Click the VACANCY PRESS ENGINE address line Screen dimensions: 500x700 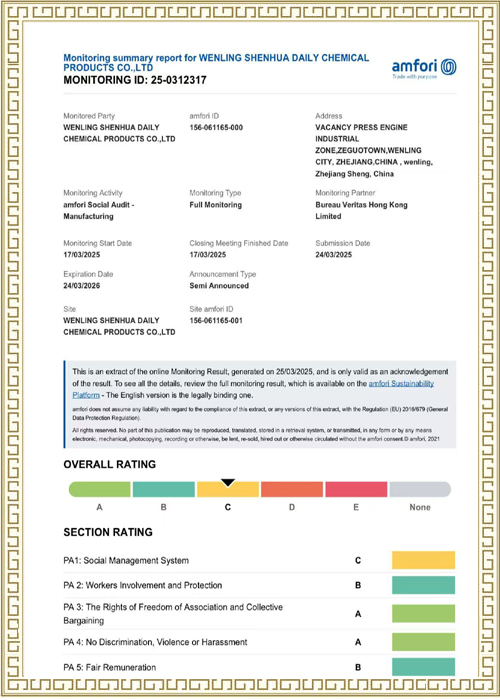[362, 128]
